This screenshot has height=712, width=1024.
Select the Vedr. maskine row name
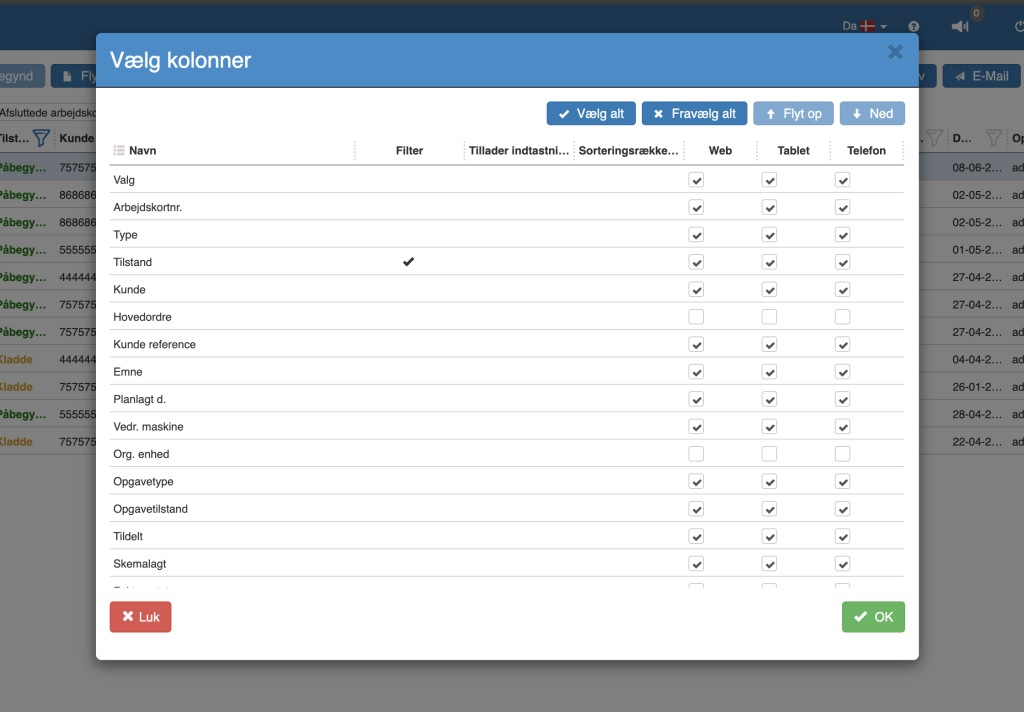(148, 427)
